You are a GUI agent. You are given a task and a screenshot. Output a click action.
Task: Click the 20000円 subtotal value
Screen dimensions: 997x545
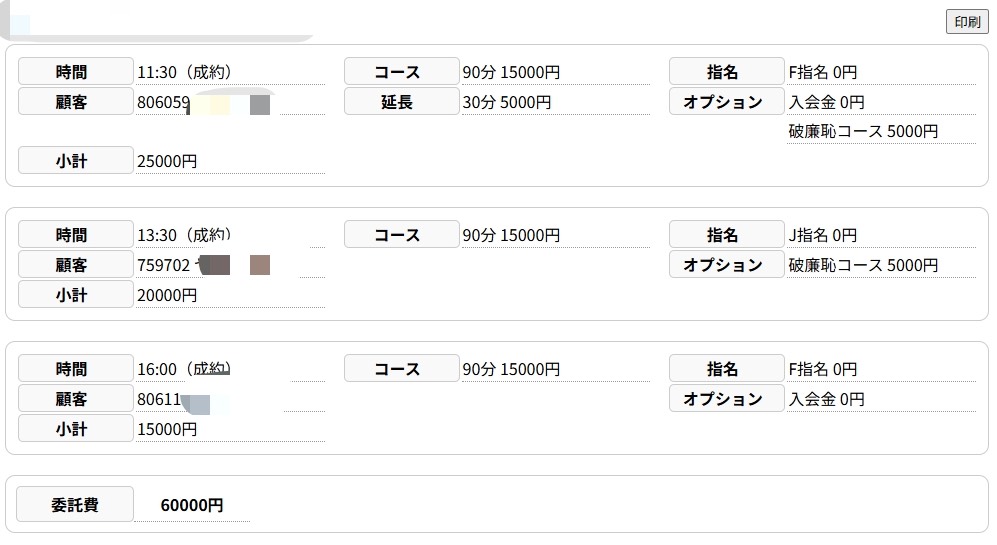167,295
